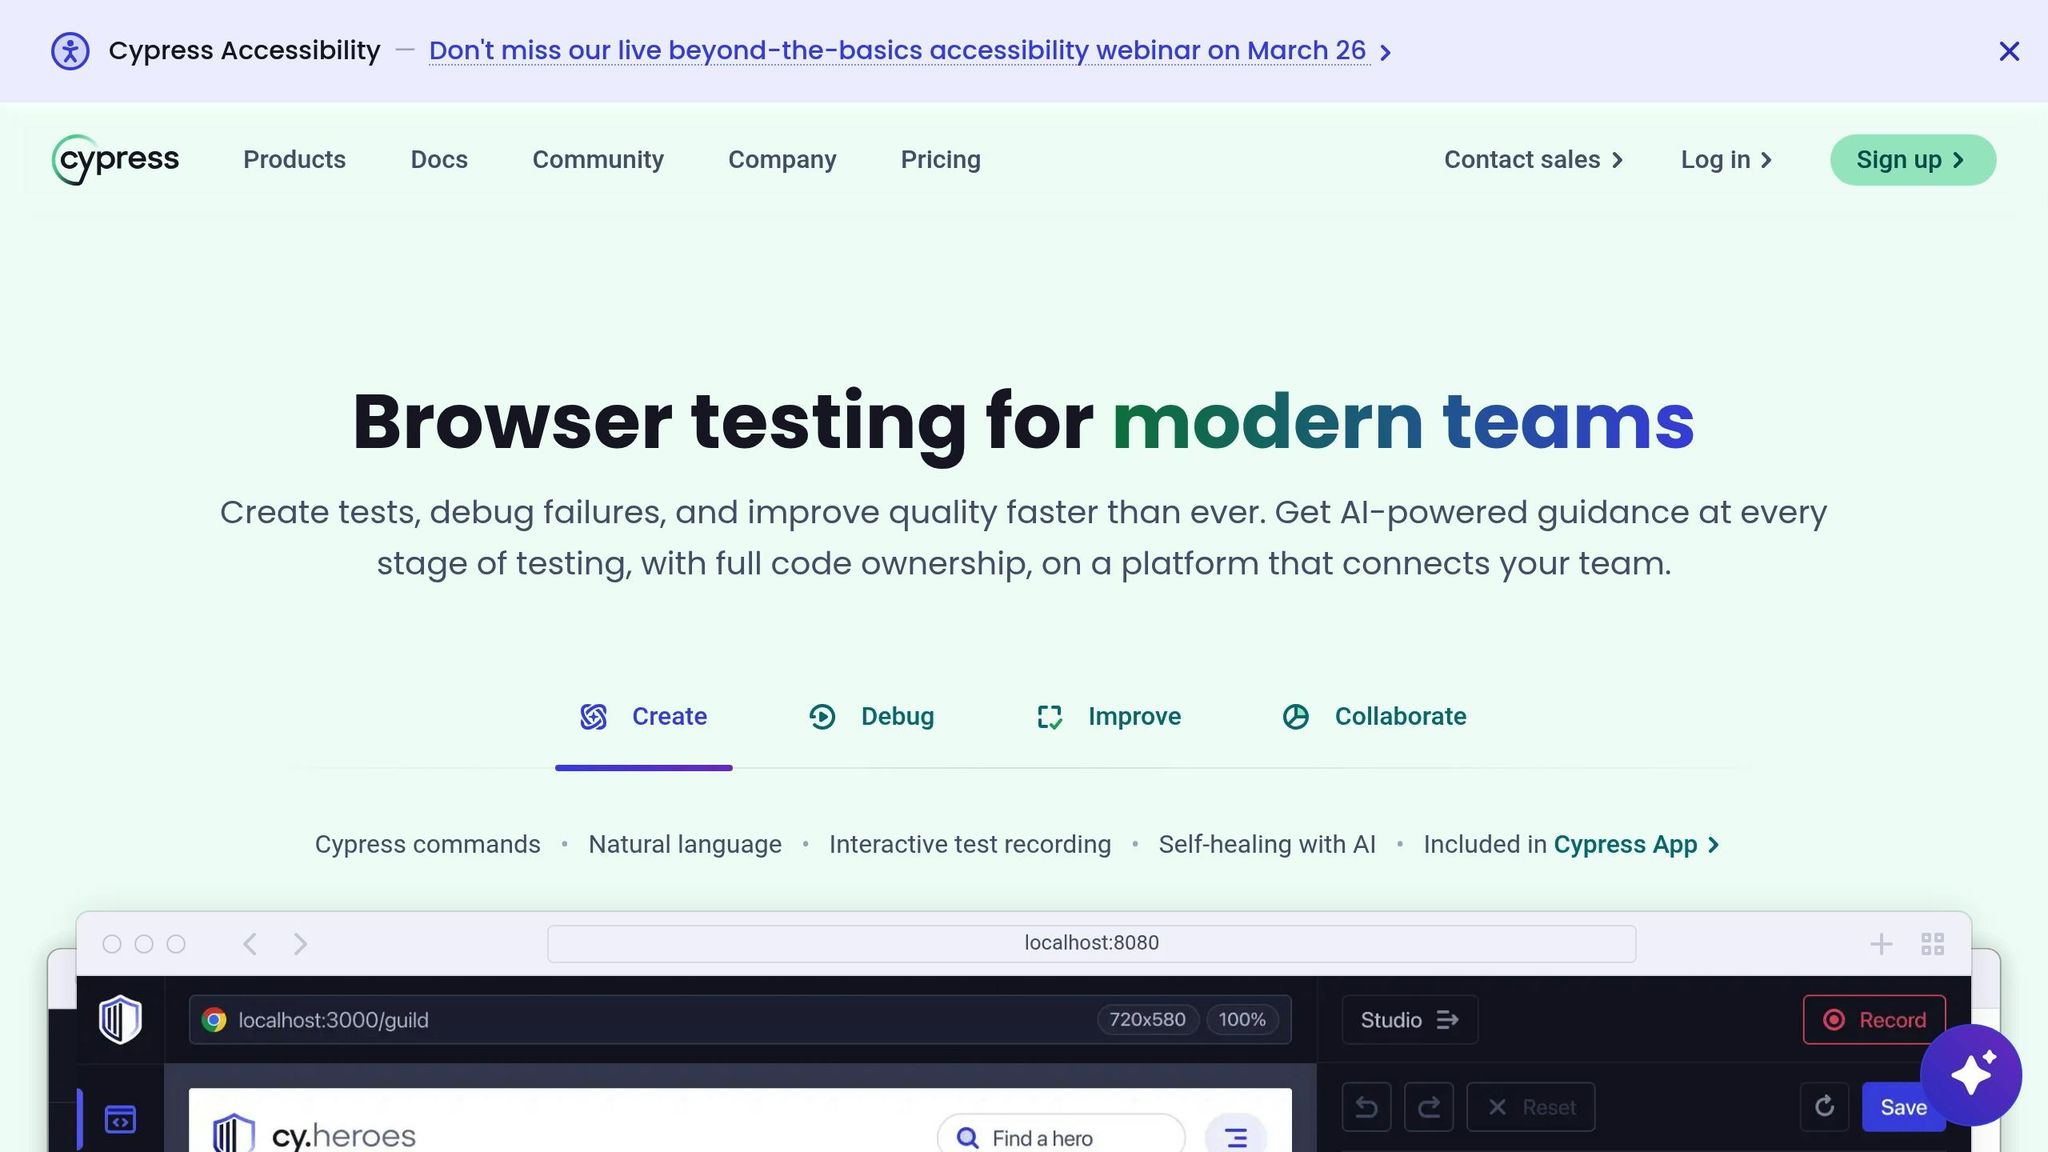Click the Cypress logo in navigation
The image size is (2048, 1152).
[x=115, y=160]
